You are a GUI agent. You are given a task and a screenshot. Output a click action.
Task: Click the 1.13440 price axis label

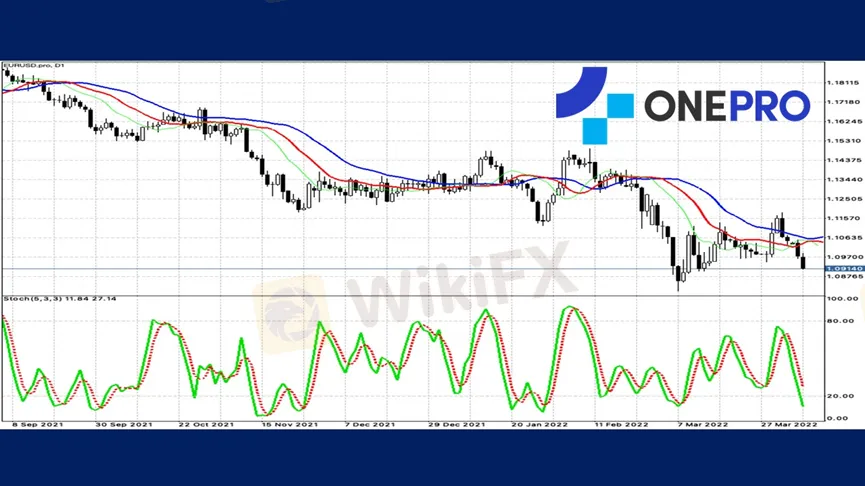click(x=842, y=179)
